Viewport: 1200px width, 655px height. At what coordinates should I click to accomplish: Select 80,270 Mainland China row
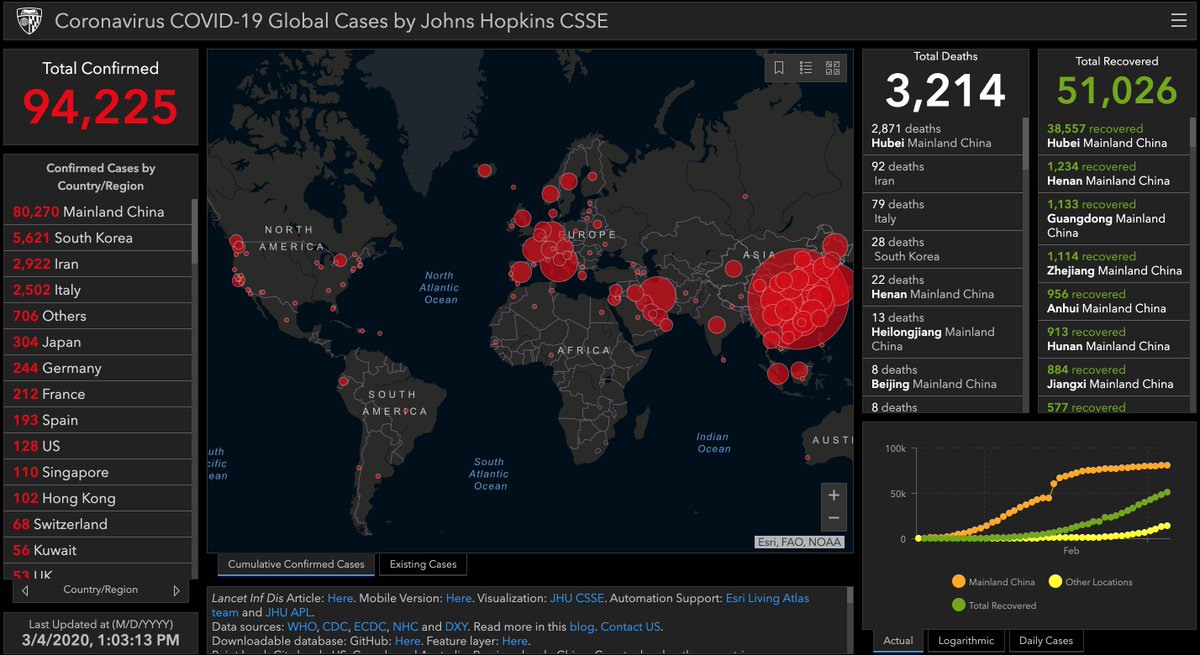point(97,212)
